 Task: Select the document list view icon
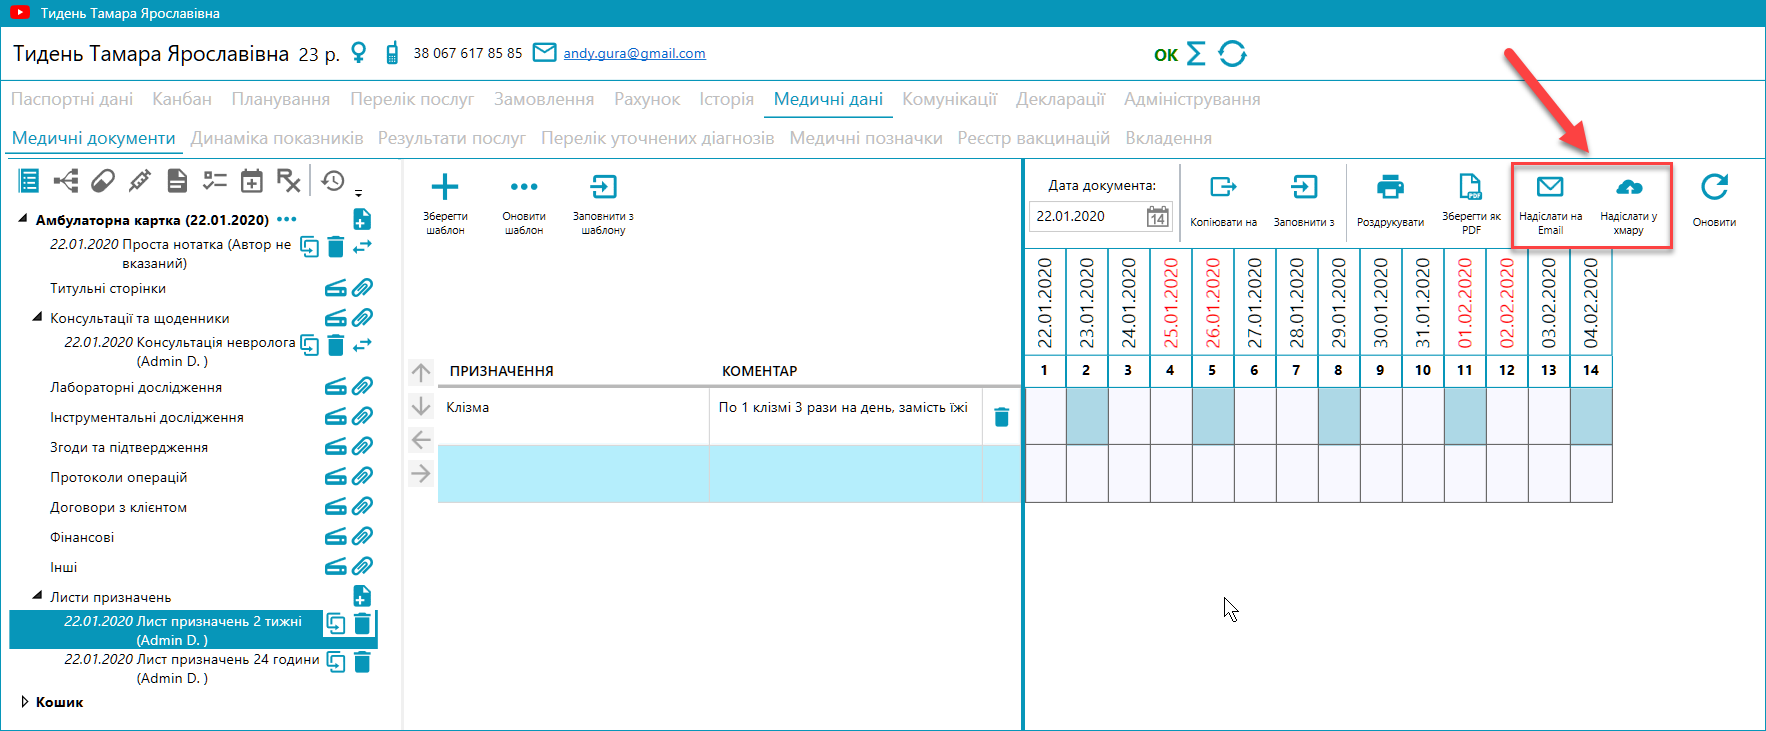point(29,181)
